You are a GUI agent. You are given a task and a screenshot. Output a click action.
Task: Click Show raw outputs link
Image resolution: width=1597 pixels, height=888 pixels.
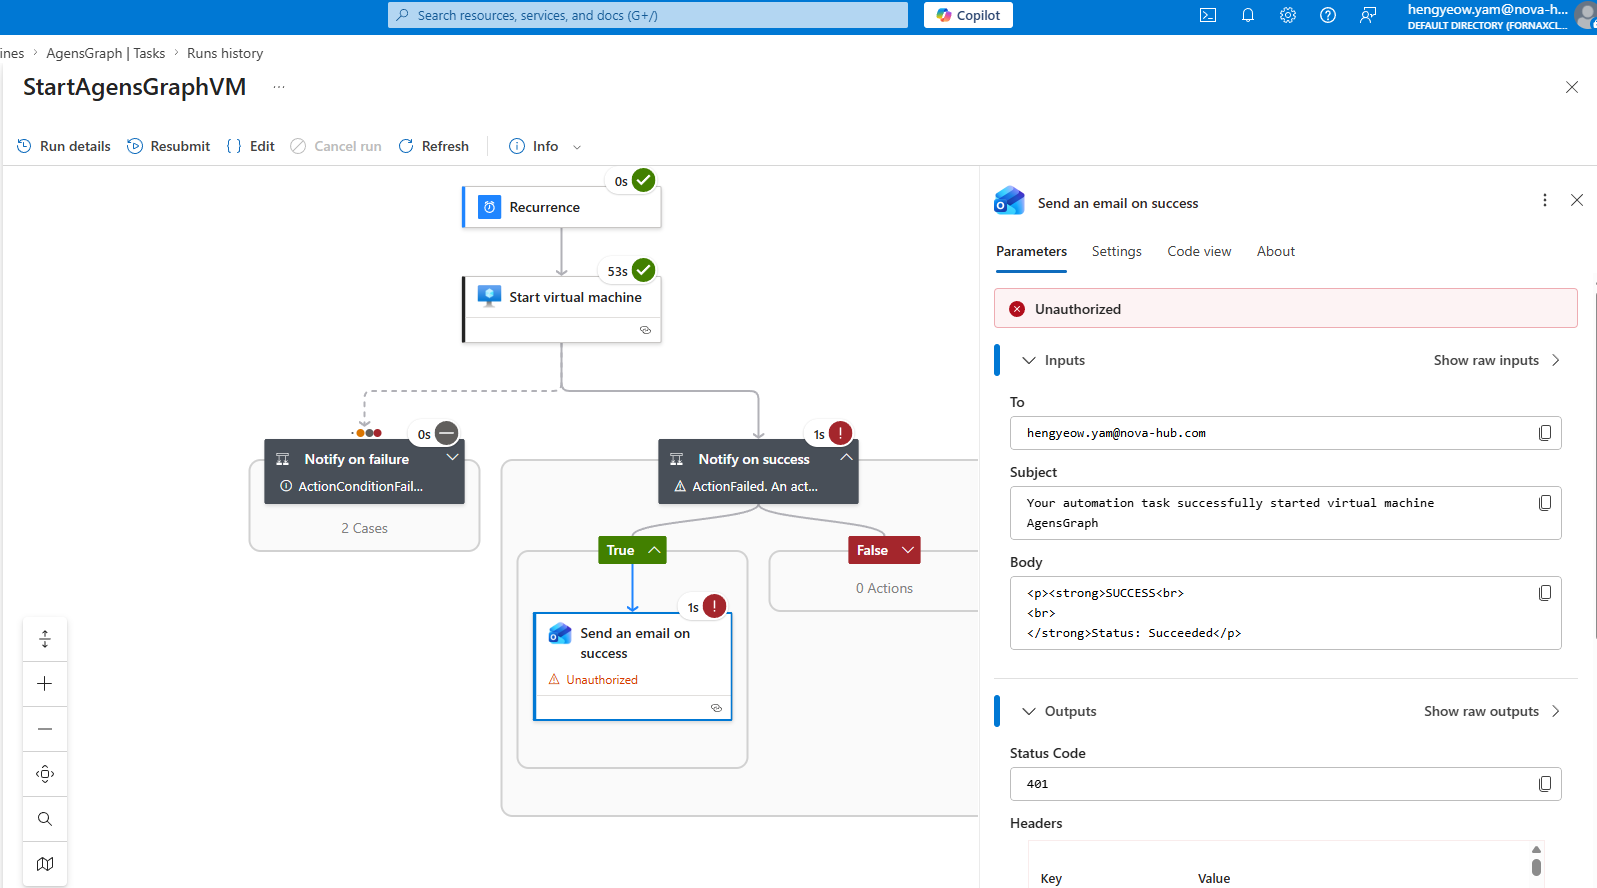[1491, 711]
